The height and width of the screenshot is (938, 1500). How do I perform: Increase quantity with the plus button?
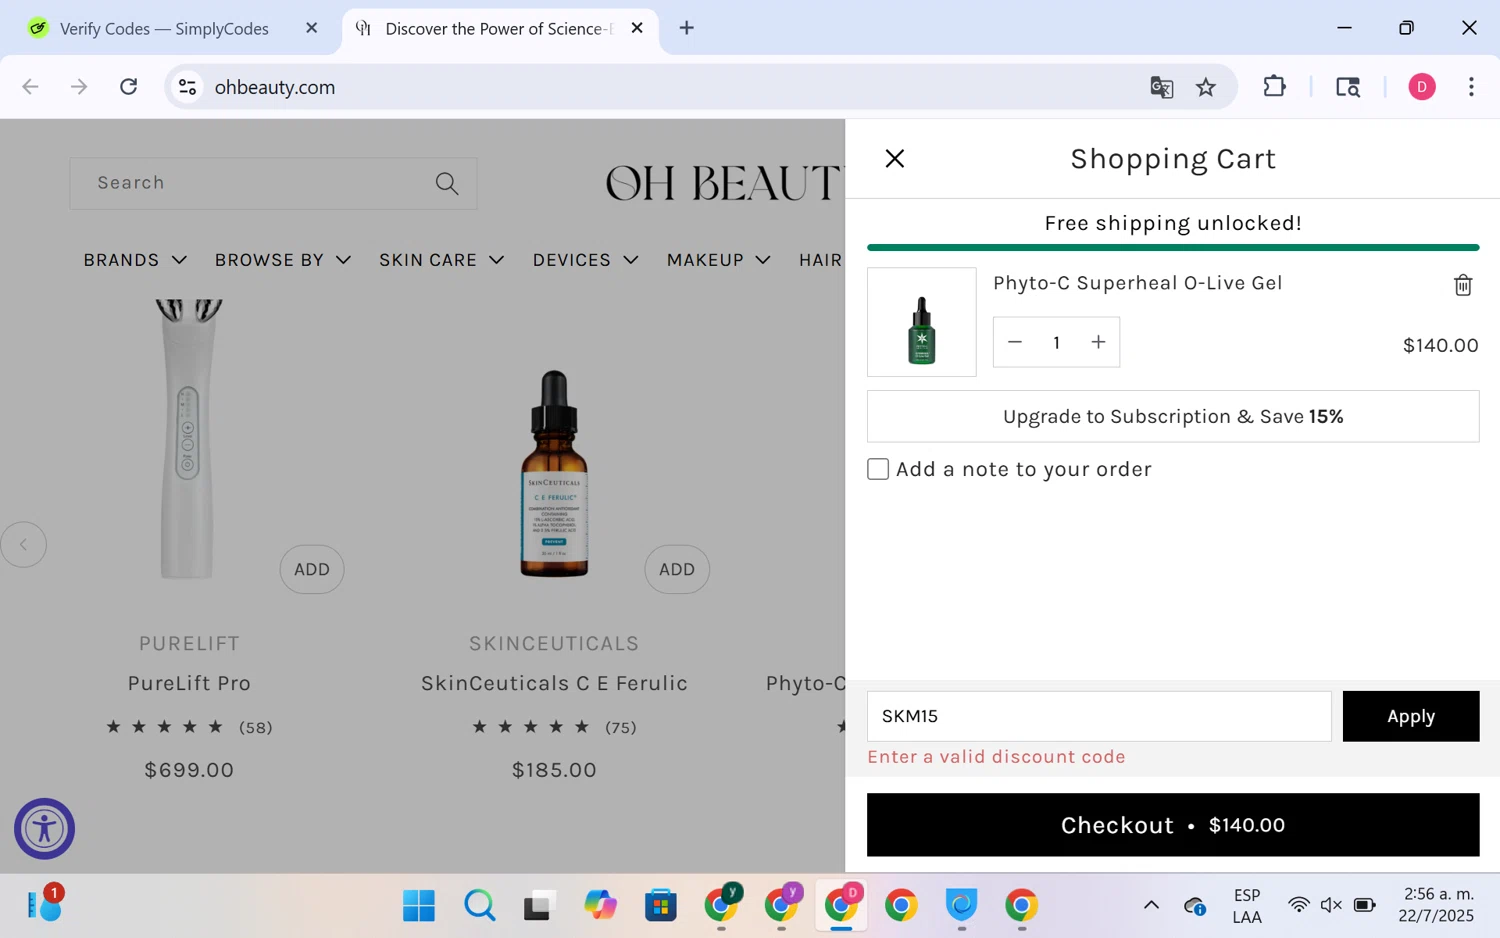tap(1098, 342)
